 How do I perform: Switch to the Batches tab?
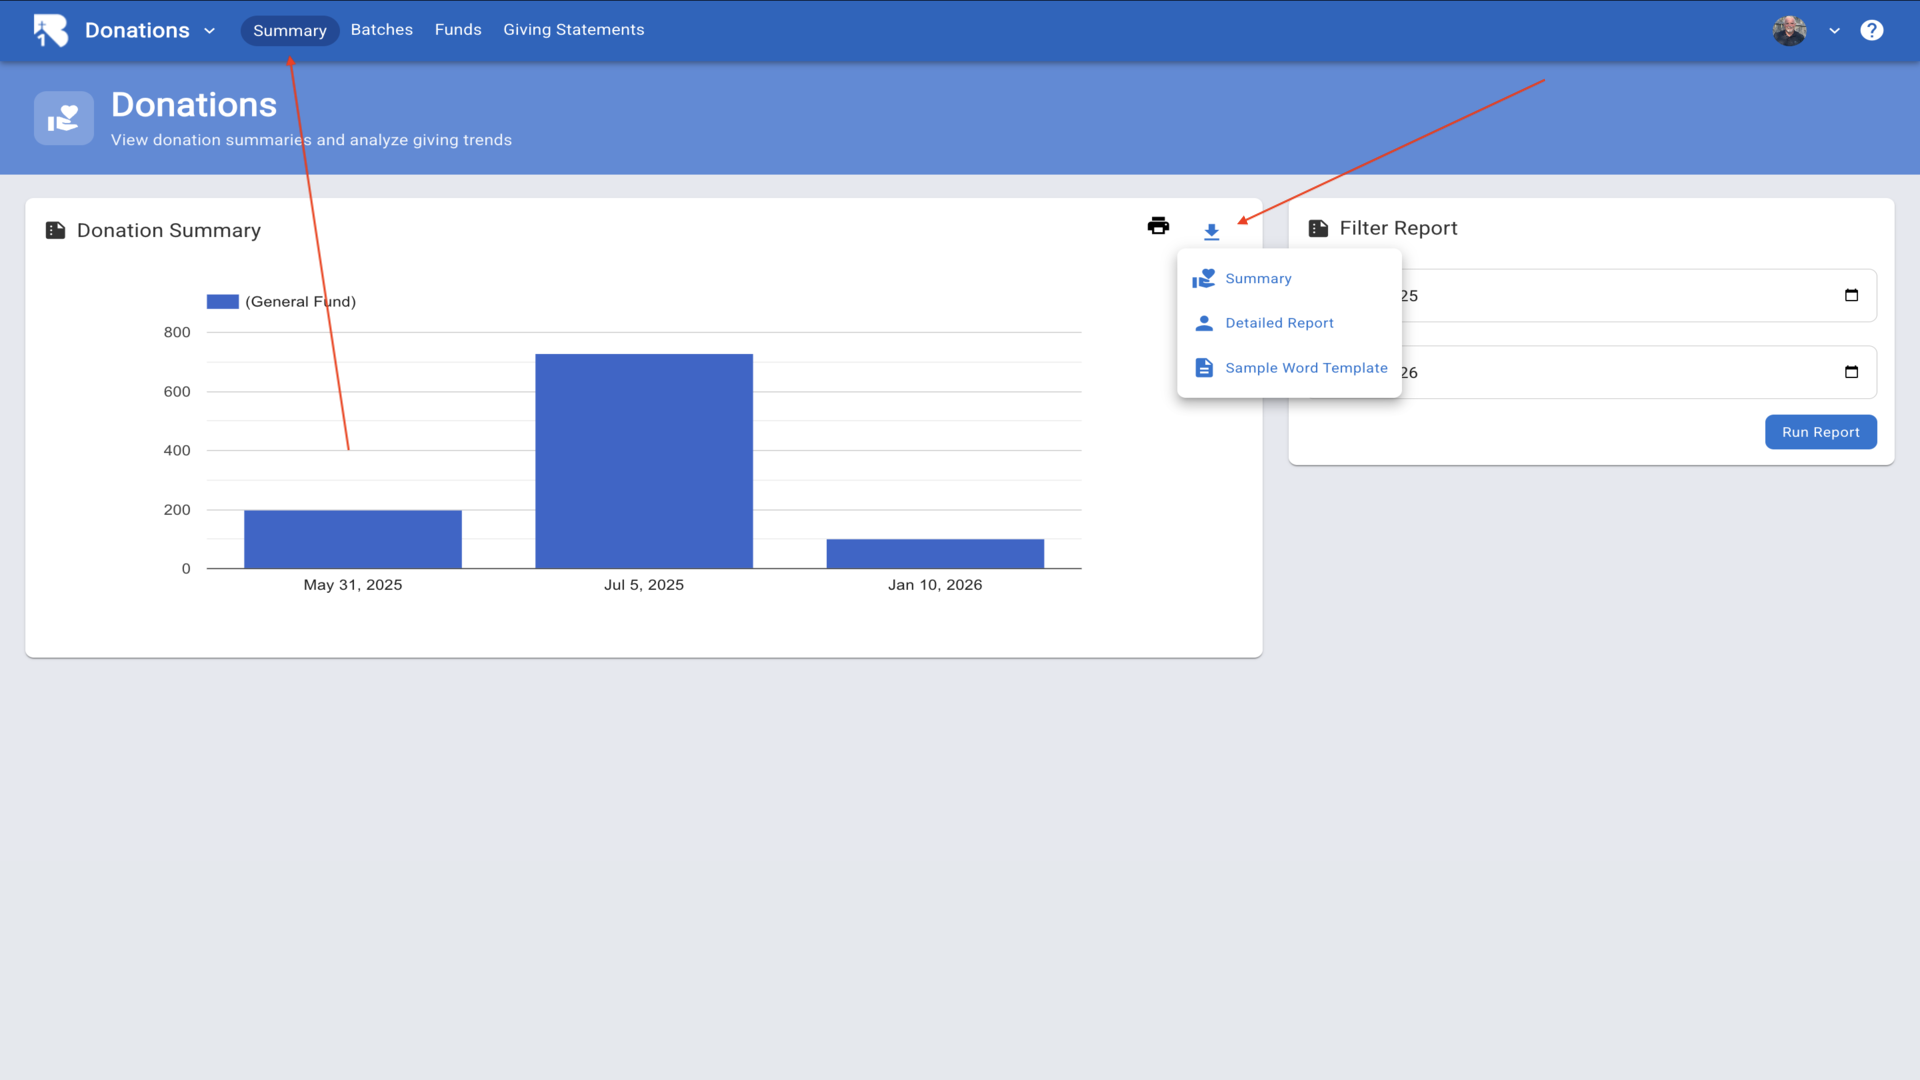point(381,30)
